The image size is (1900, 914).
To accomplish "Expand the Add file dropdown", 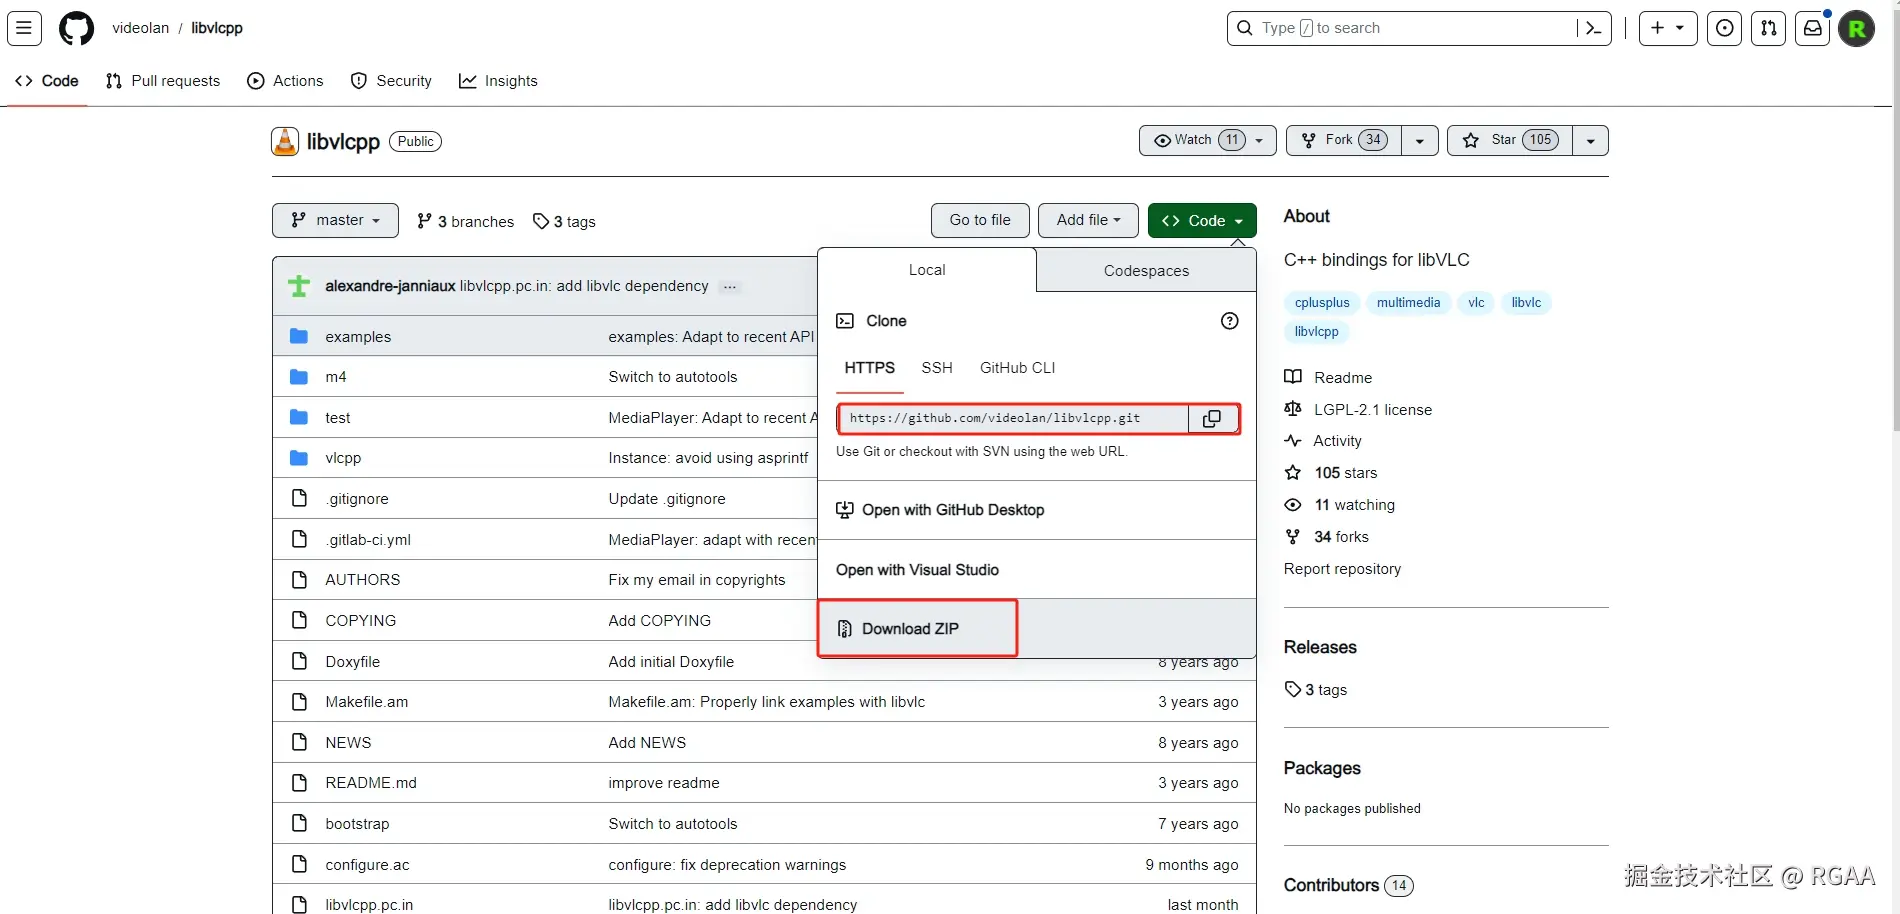I will (1088, 220).
